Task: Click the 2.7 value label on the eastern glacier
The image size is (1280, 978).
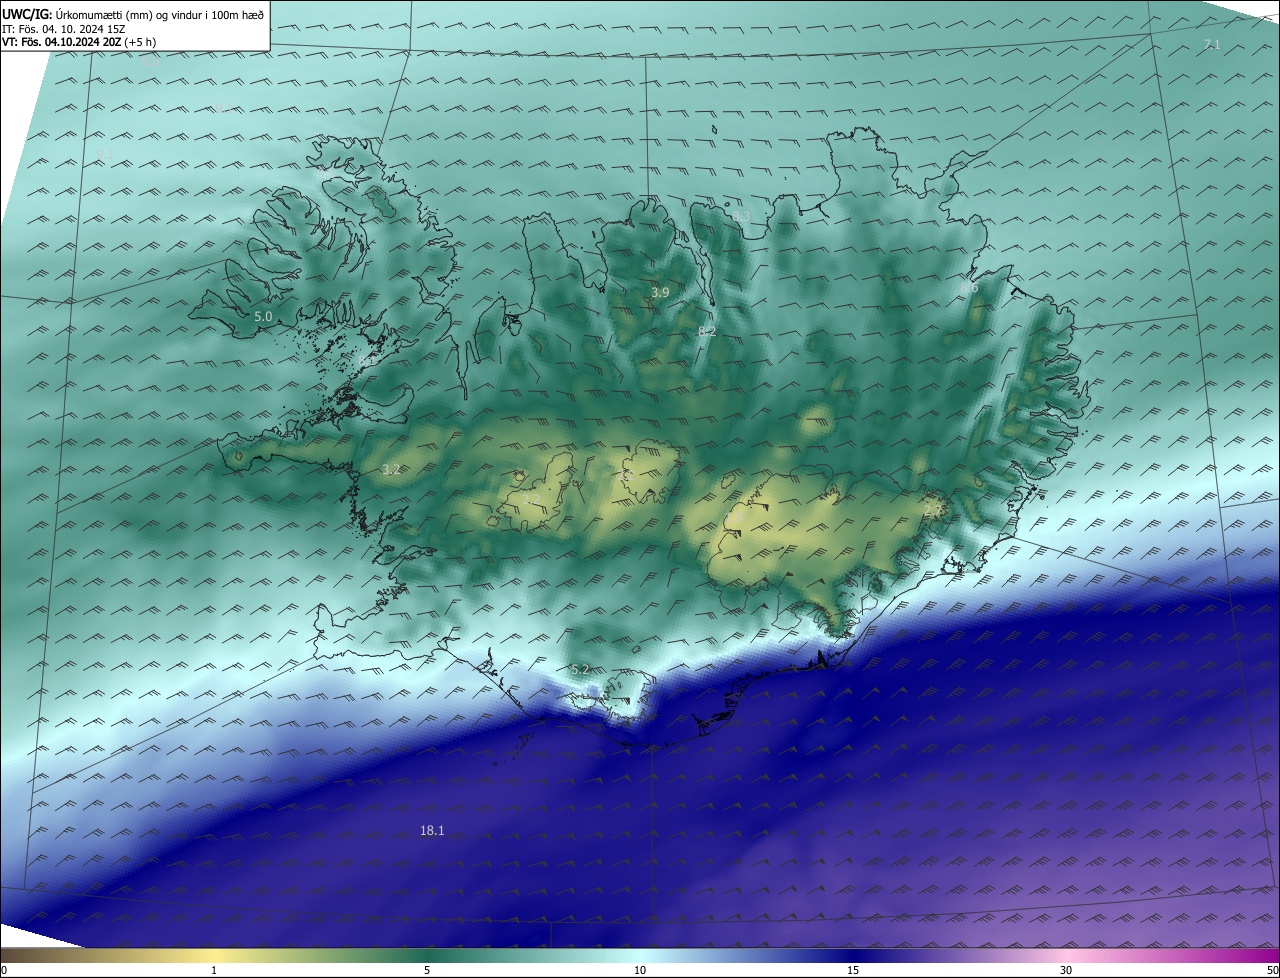Action: point(932,510)
